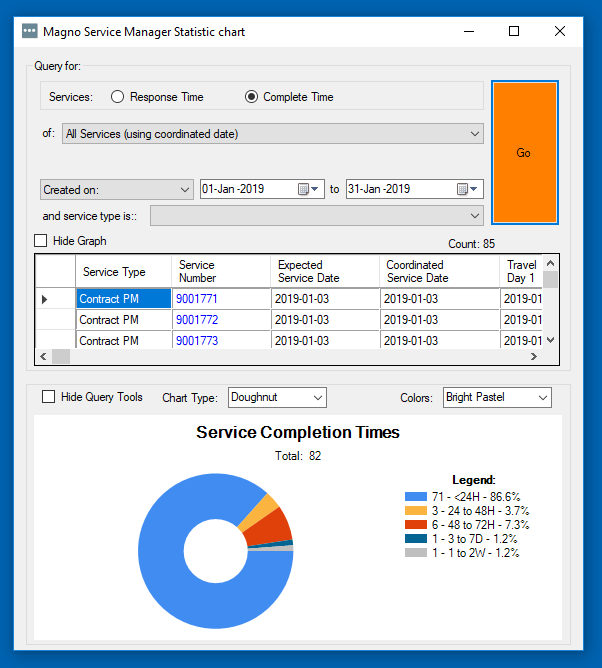The width and height of the screenshot is (602, 668).
Task: Run query with the orange Go button
Action: (525, 153)
